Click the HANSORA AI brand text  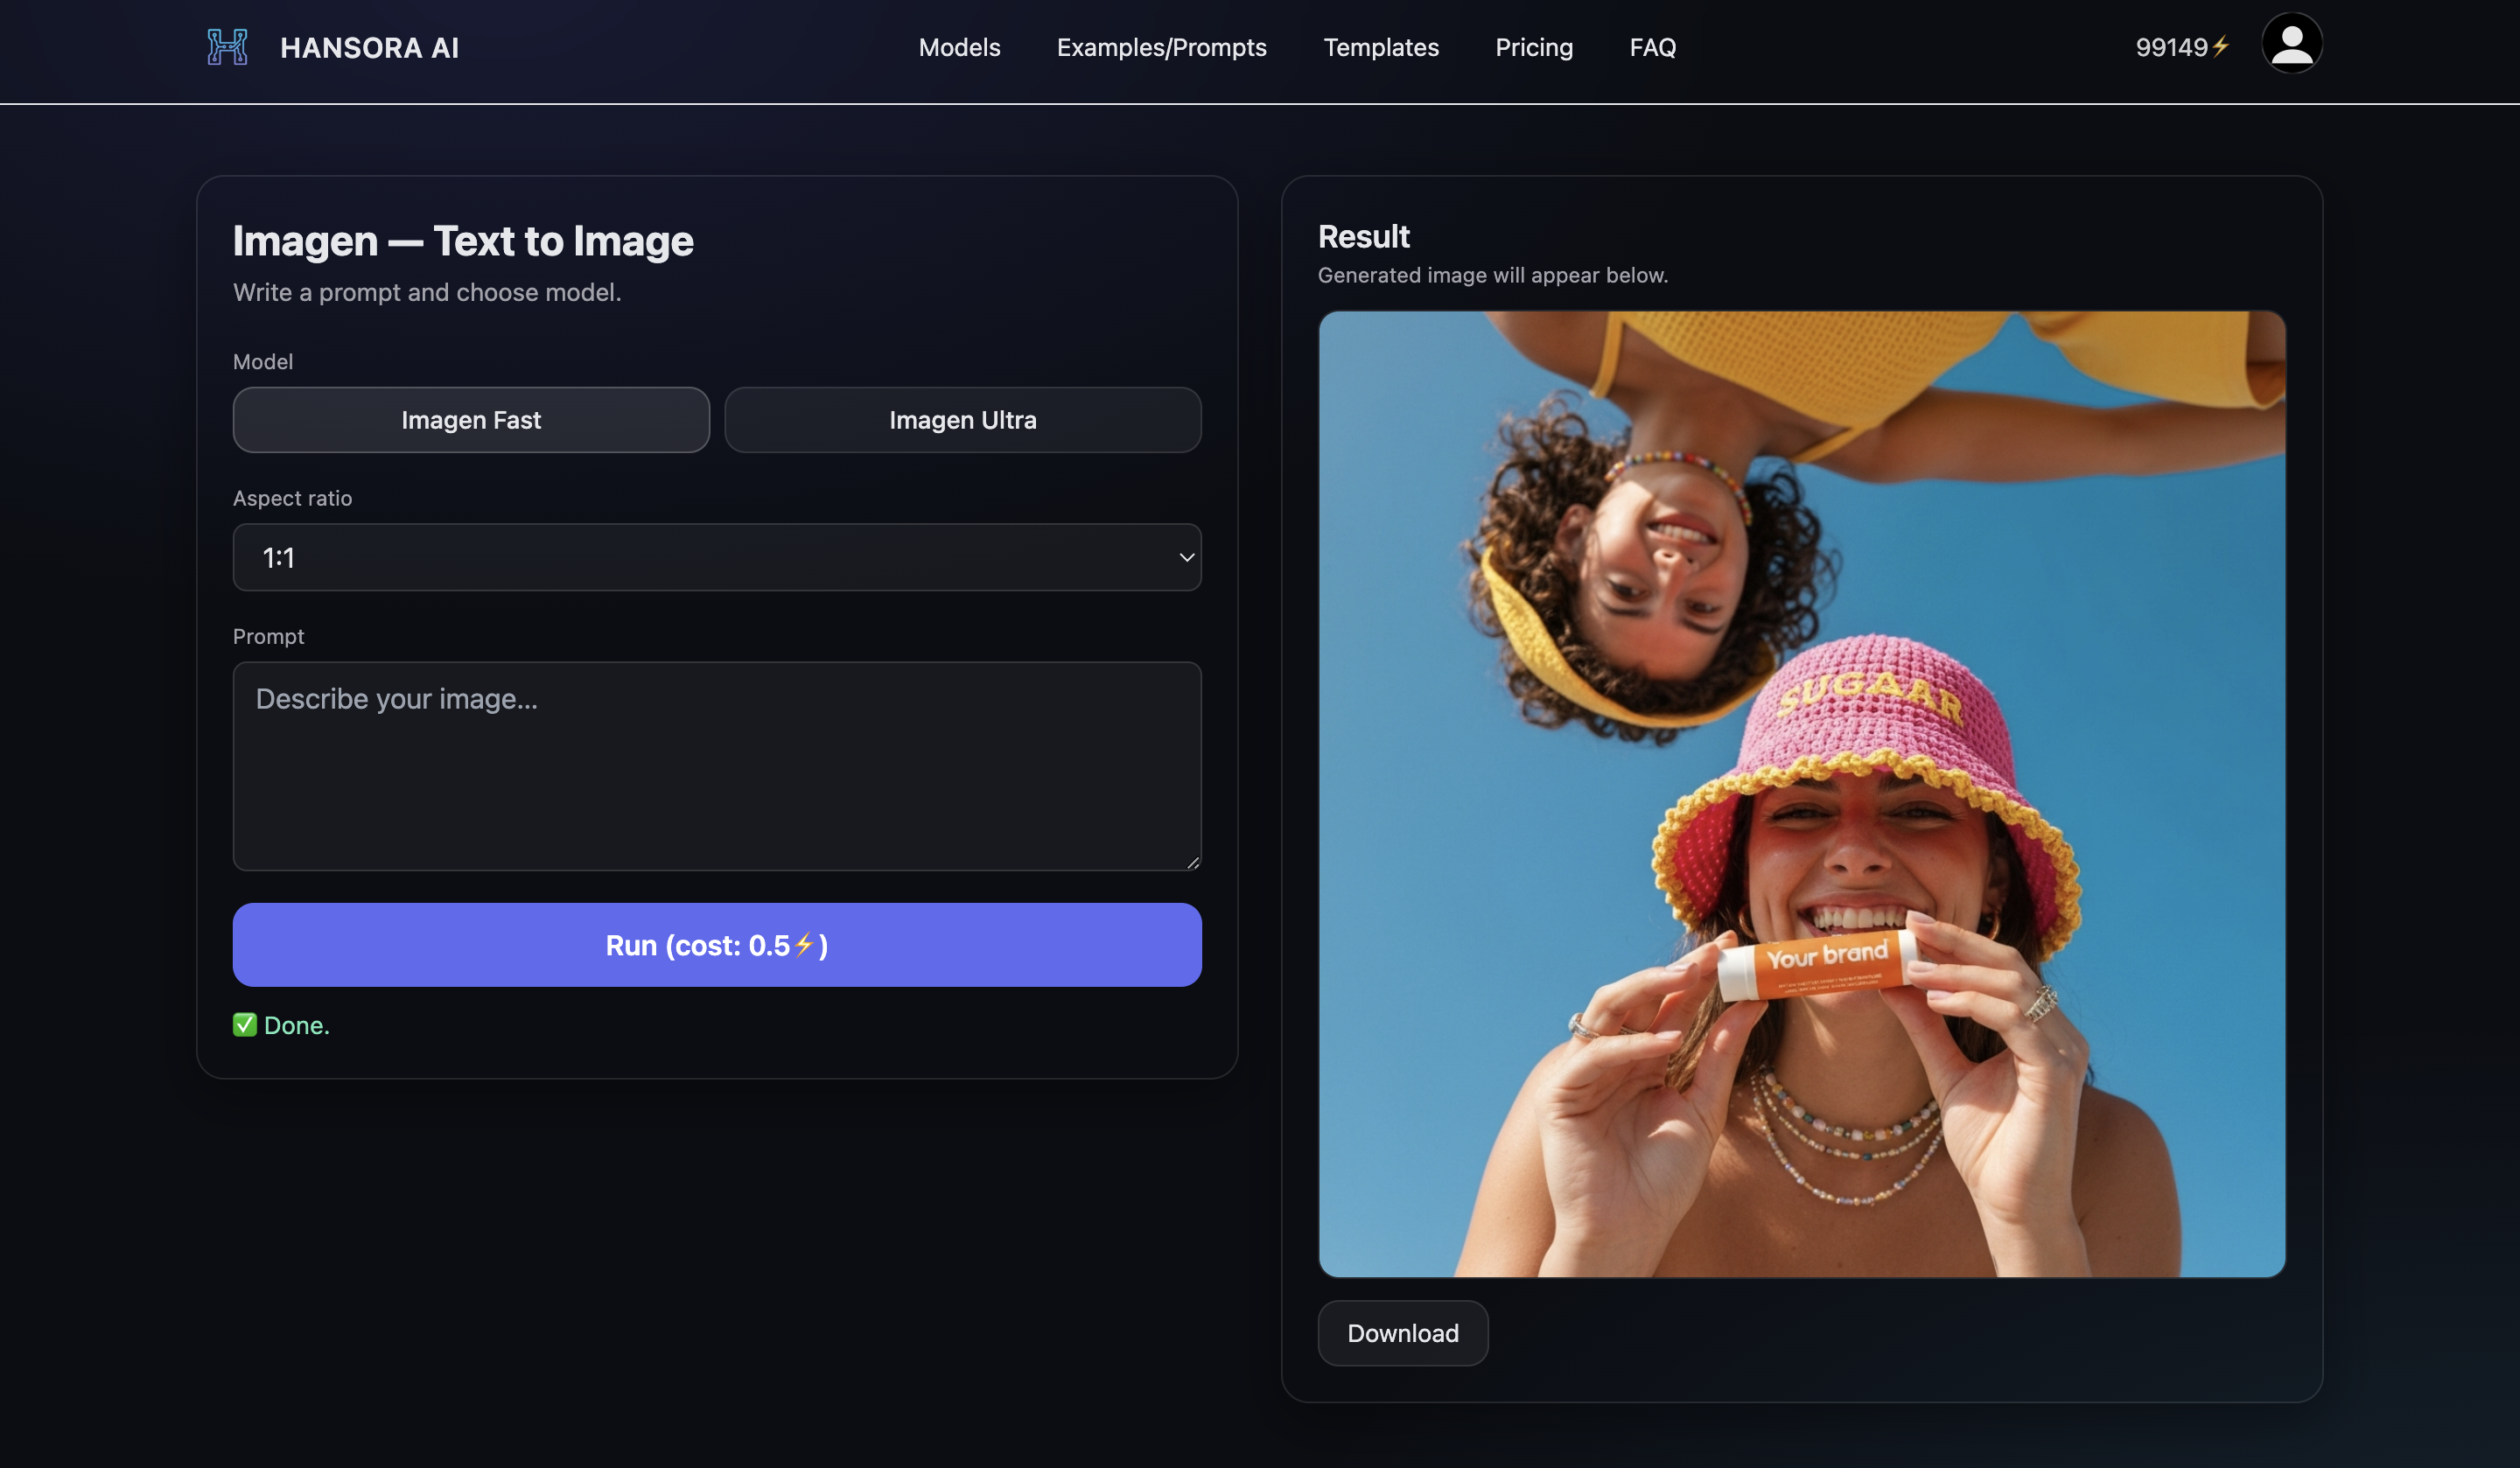click(369, 47)
